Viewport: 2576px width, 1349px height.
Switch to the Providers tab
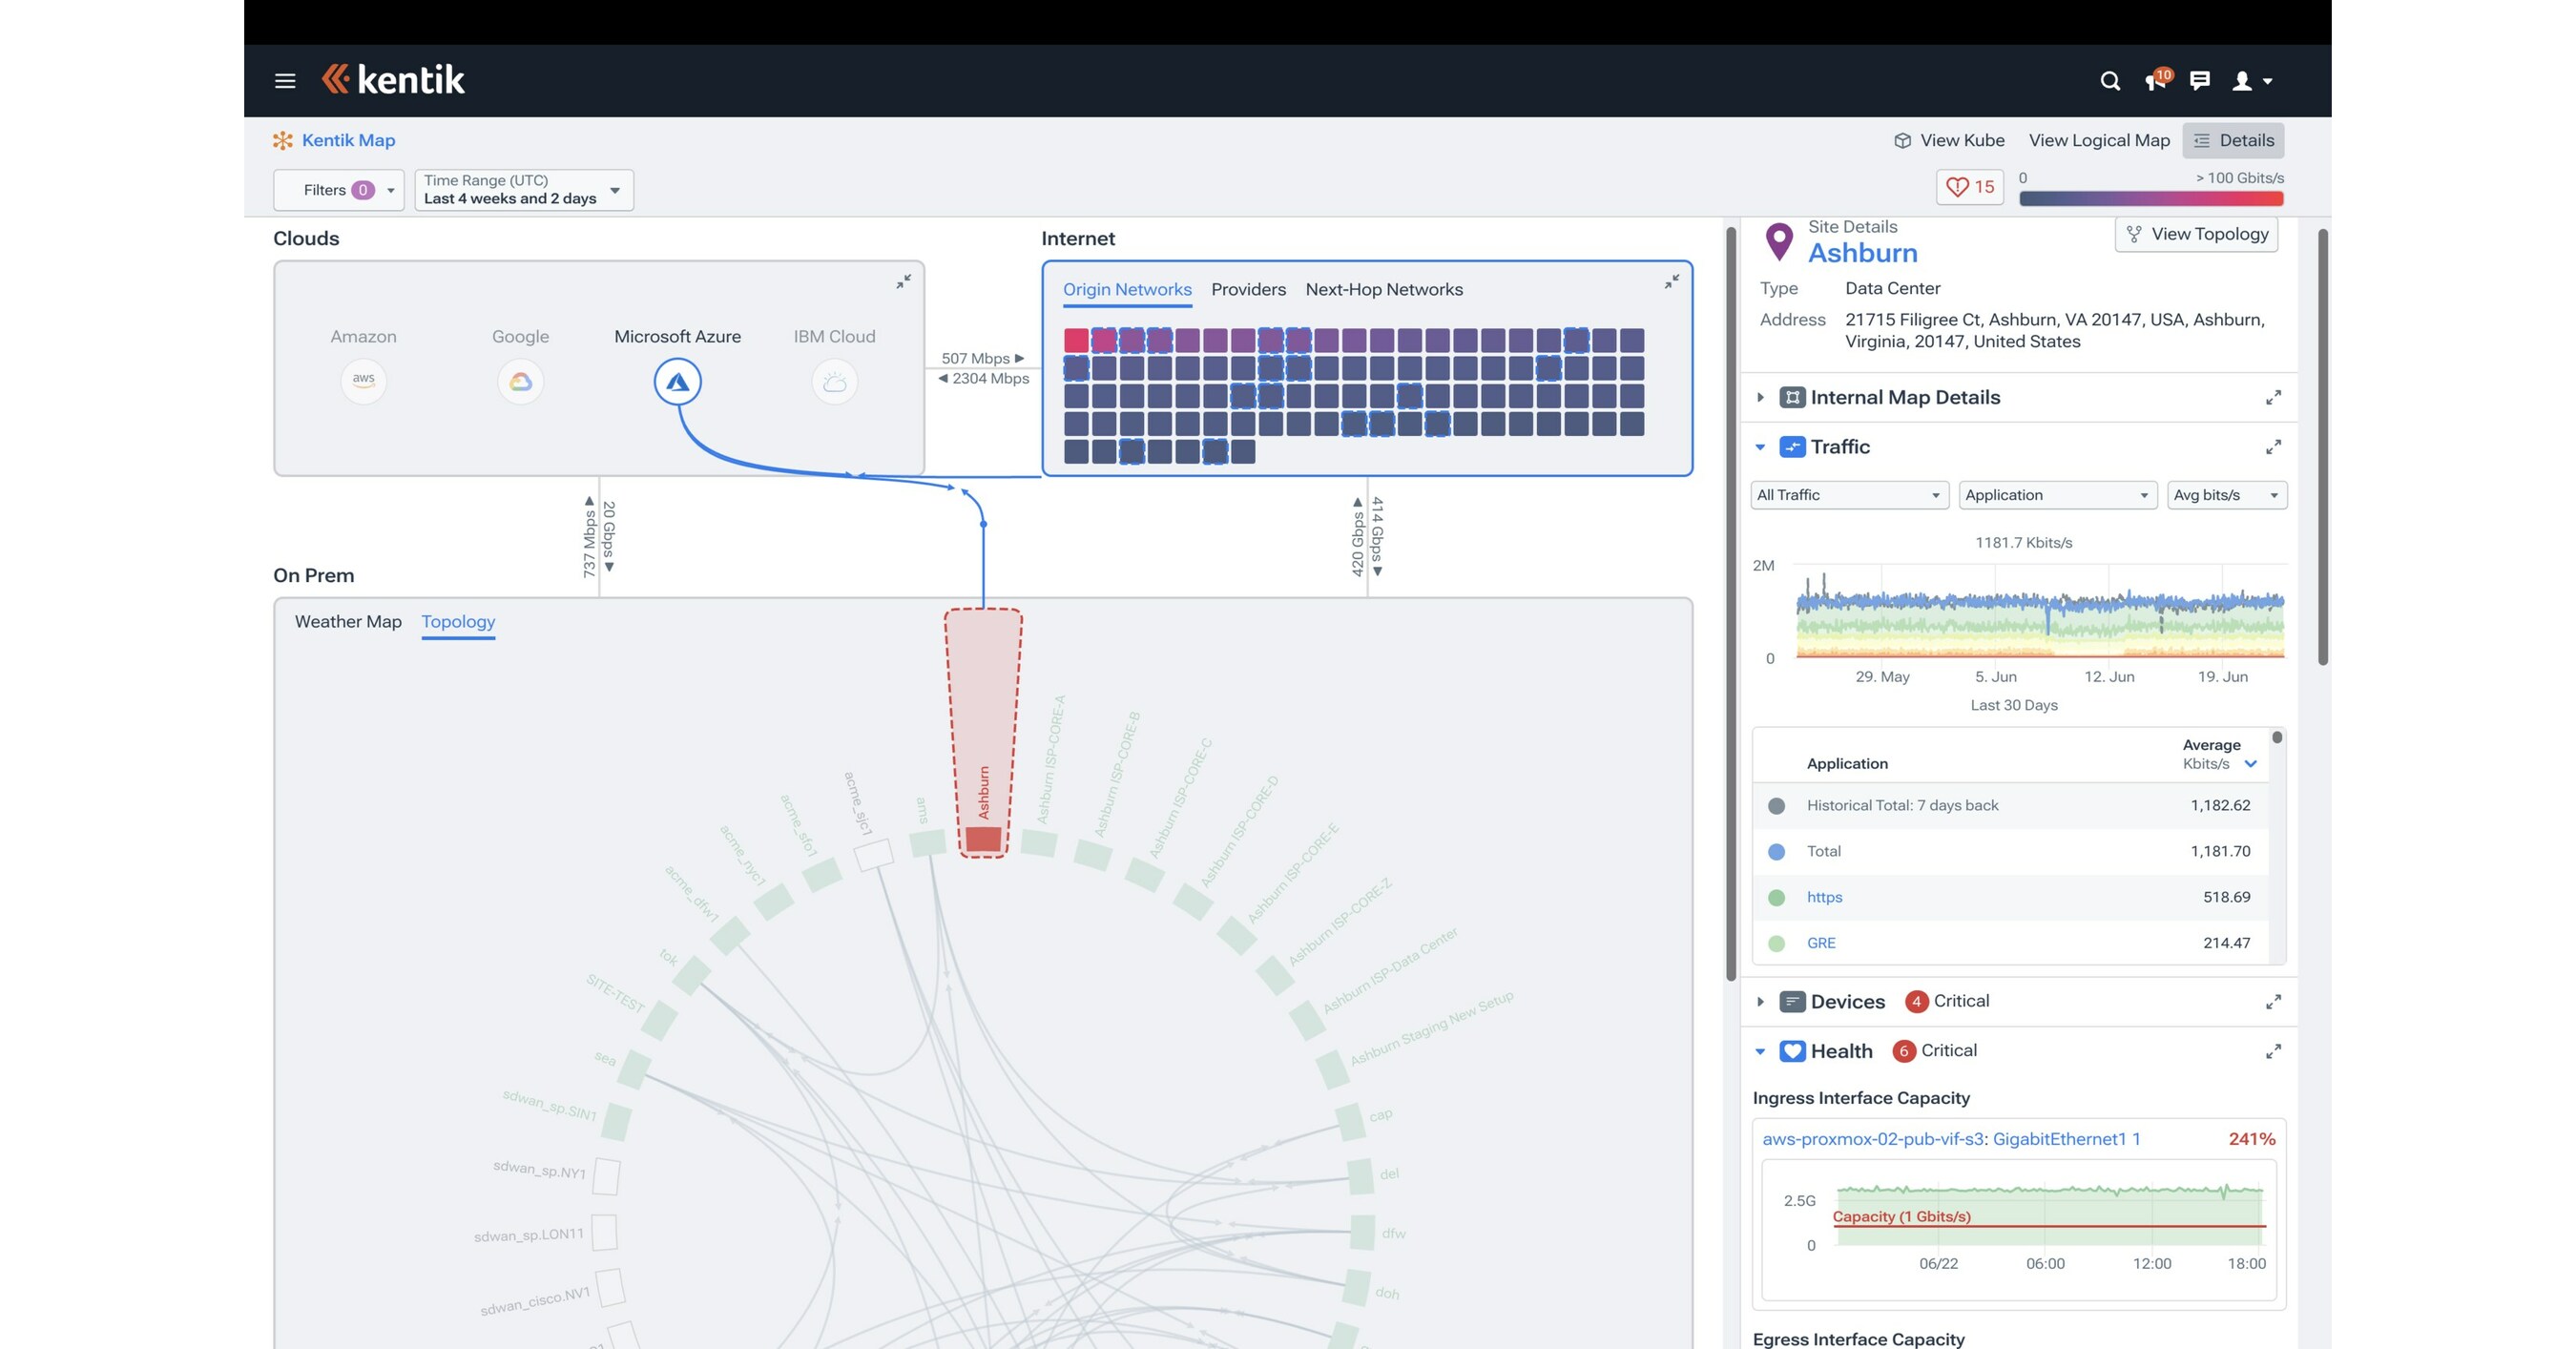pyautogui.click(x=1248, y=289)
